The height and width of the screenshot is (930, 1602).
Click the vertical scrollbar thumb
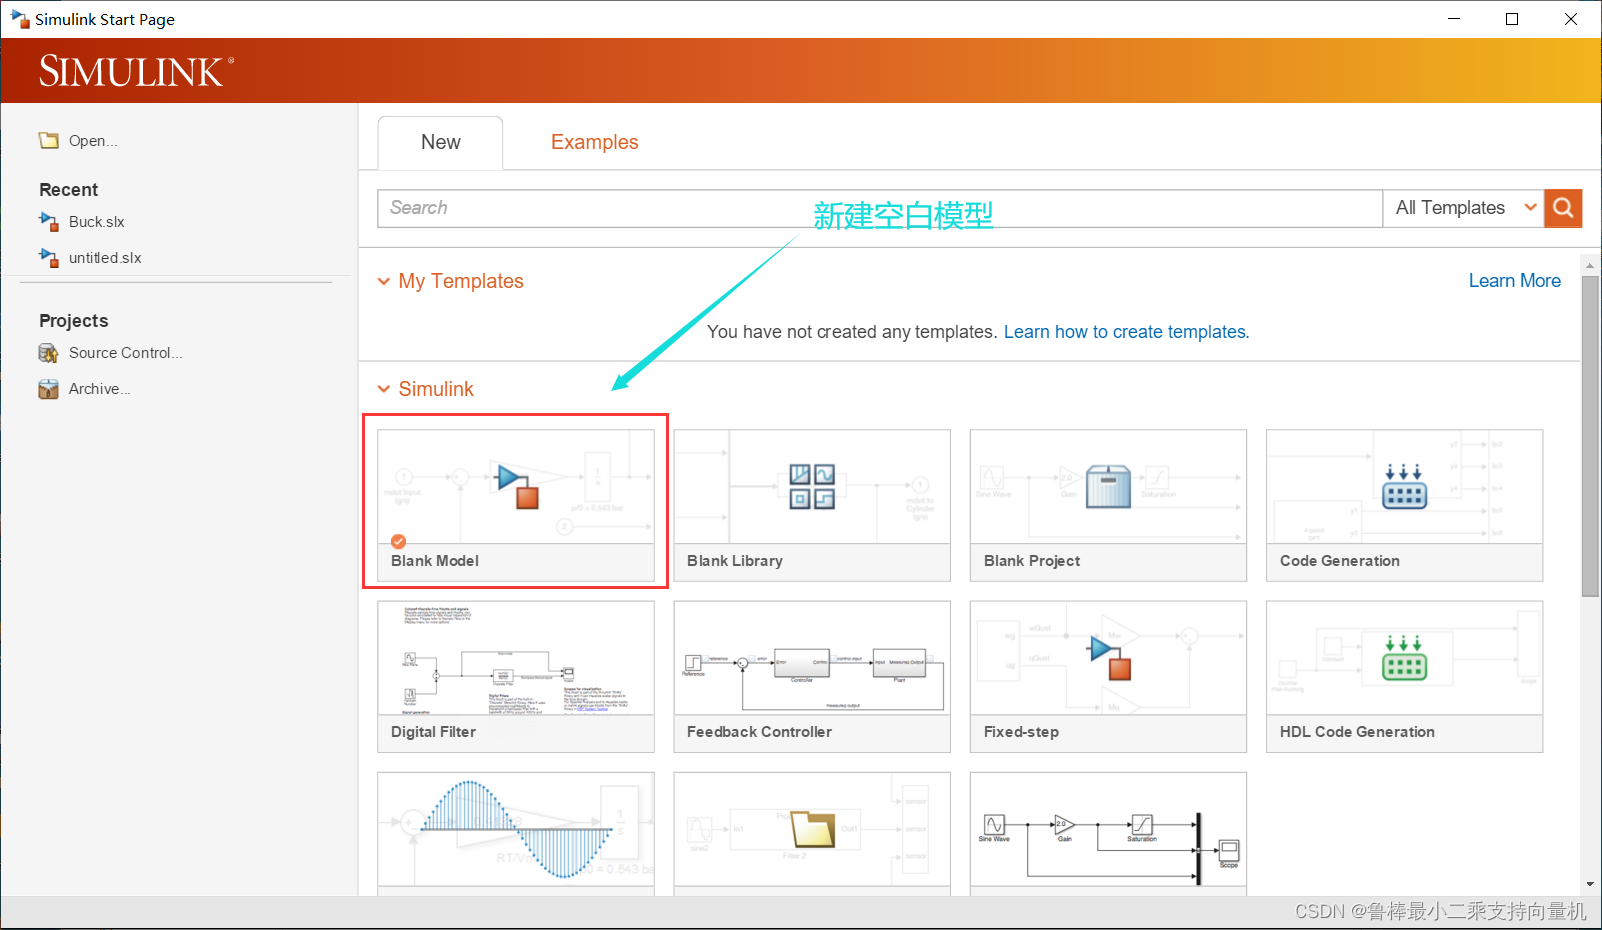pos(1590,435)
